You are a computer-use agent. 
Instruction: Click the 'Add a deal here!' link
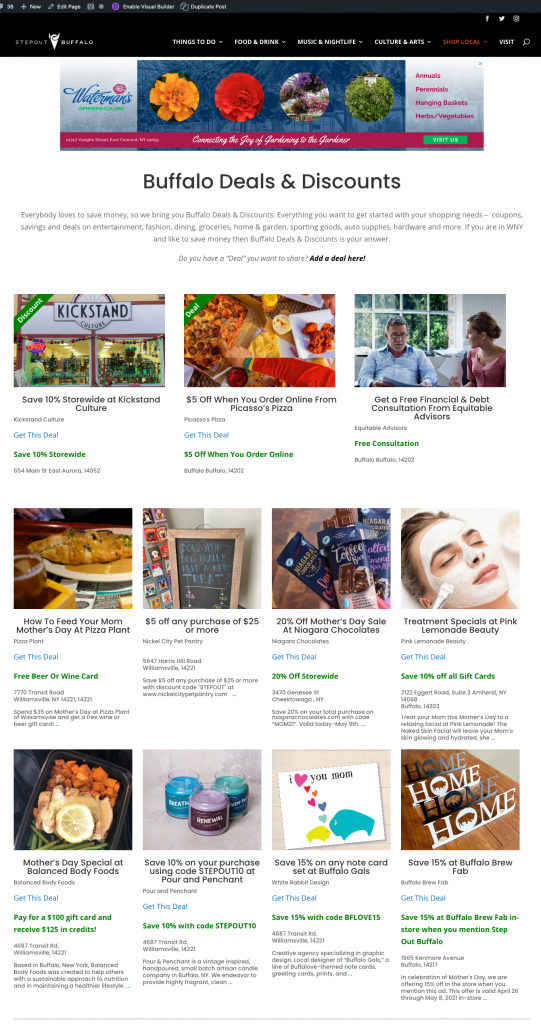337,259
